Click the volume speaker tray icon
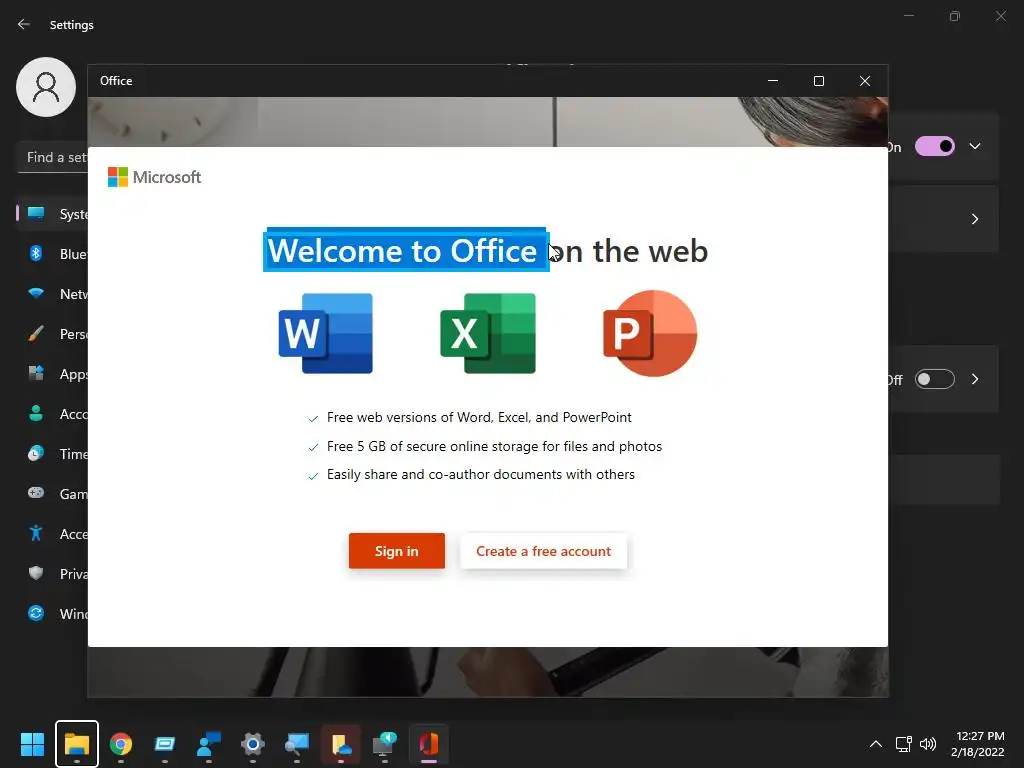The image size is (1024, 768). point(927,744)
